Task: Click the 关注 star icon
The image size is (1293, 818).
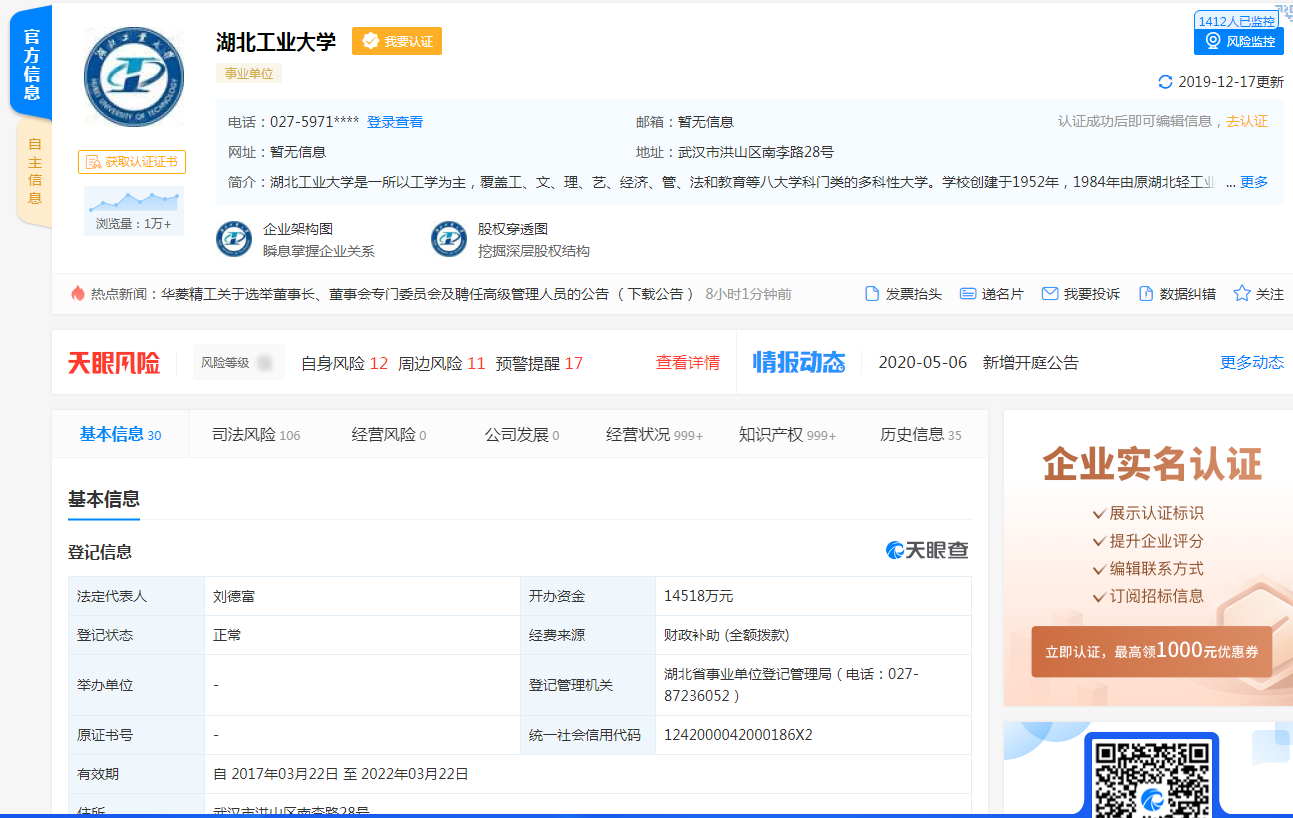Action: (x=1242, y=294)
